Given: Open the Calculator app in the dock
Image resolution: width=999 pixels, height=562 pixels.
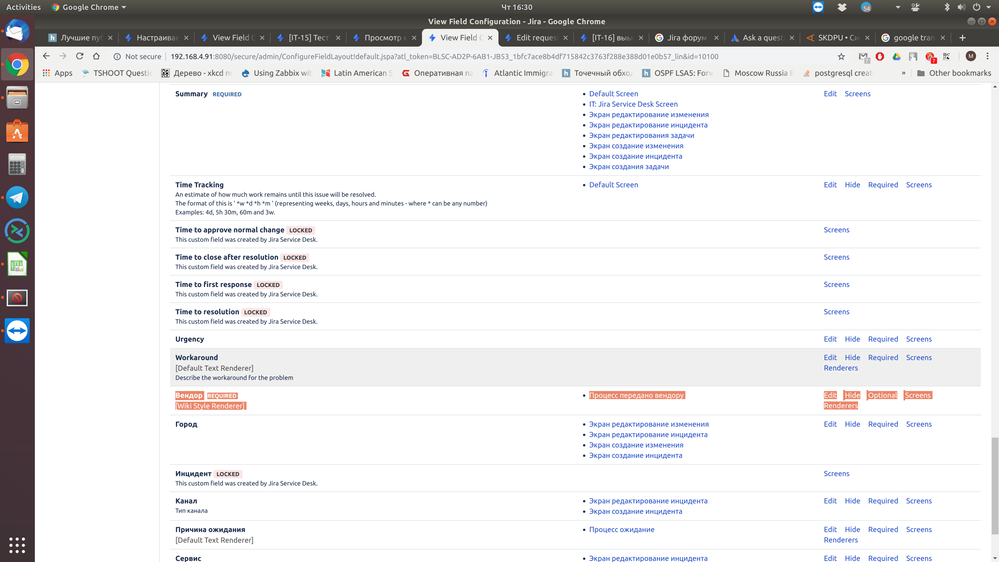Looking at the screenshot, I should (x=17, y=164).
